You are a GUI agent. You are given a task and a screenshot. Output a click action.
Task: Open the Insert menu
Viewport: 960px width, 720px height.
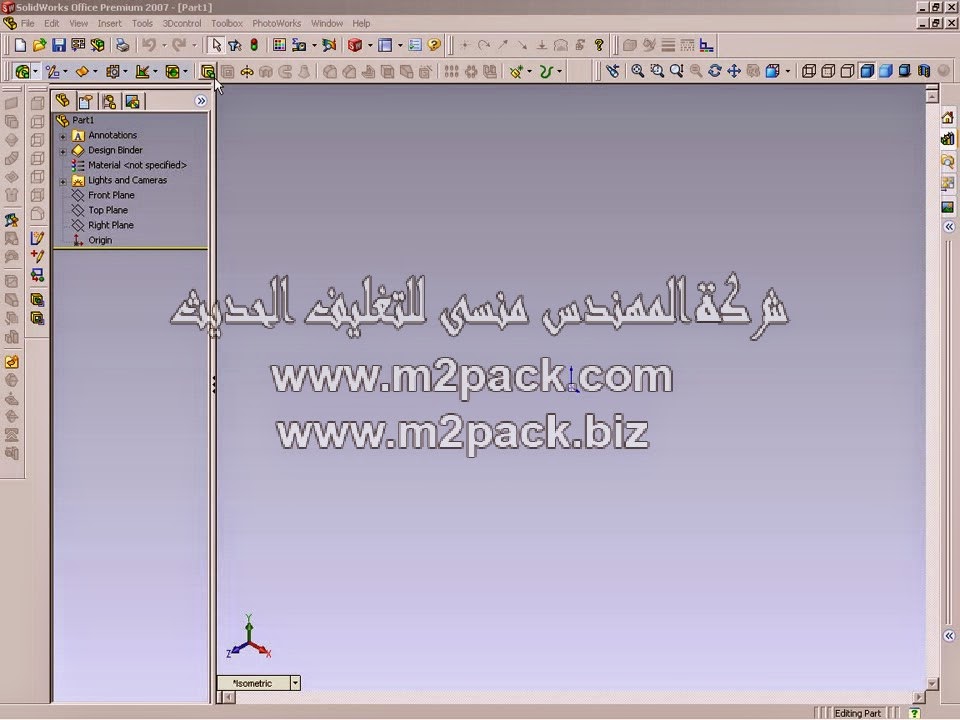tap(110, 23)
